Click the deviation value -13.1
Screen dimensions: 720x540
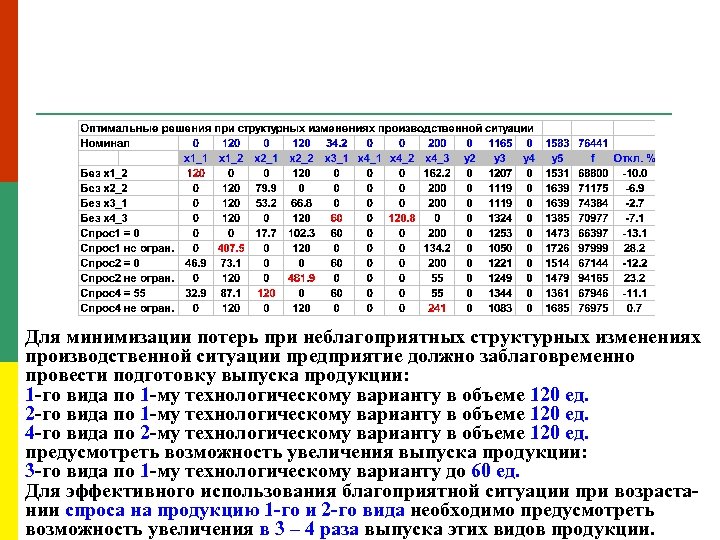pos(634,233)
